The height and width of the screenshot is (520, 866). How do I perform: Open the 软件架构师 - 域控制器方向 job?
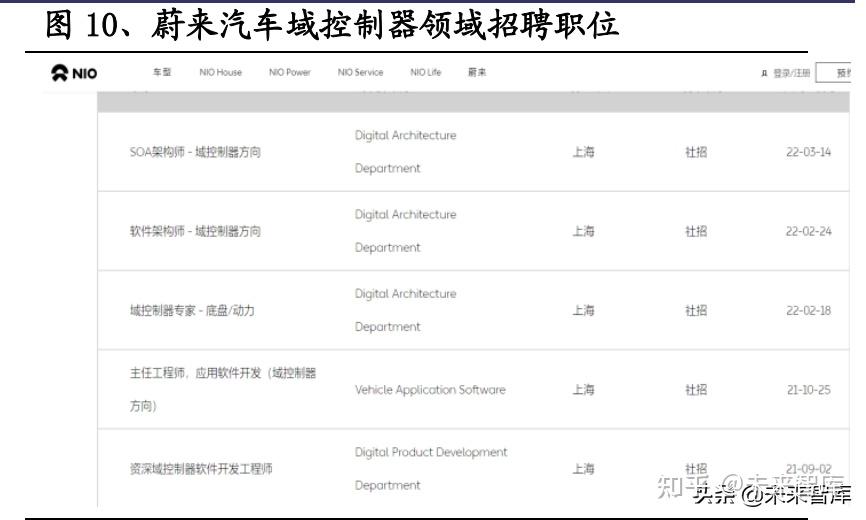[195, 231]
